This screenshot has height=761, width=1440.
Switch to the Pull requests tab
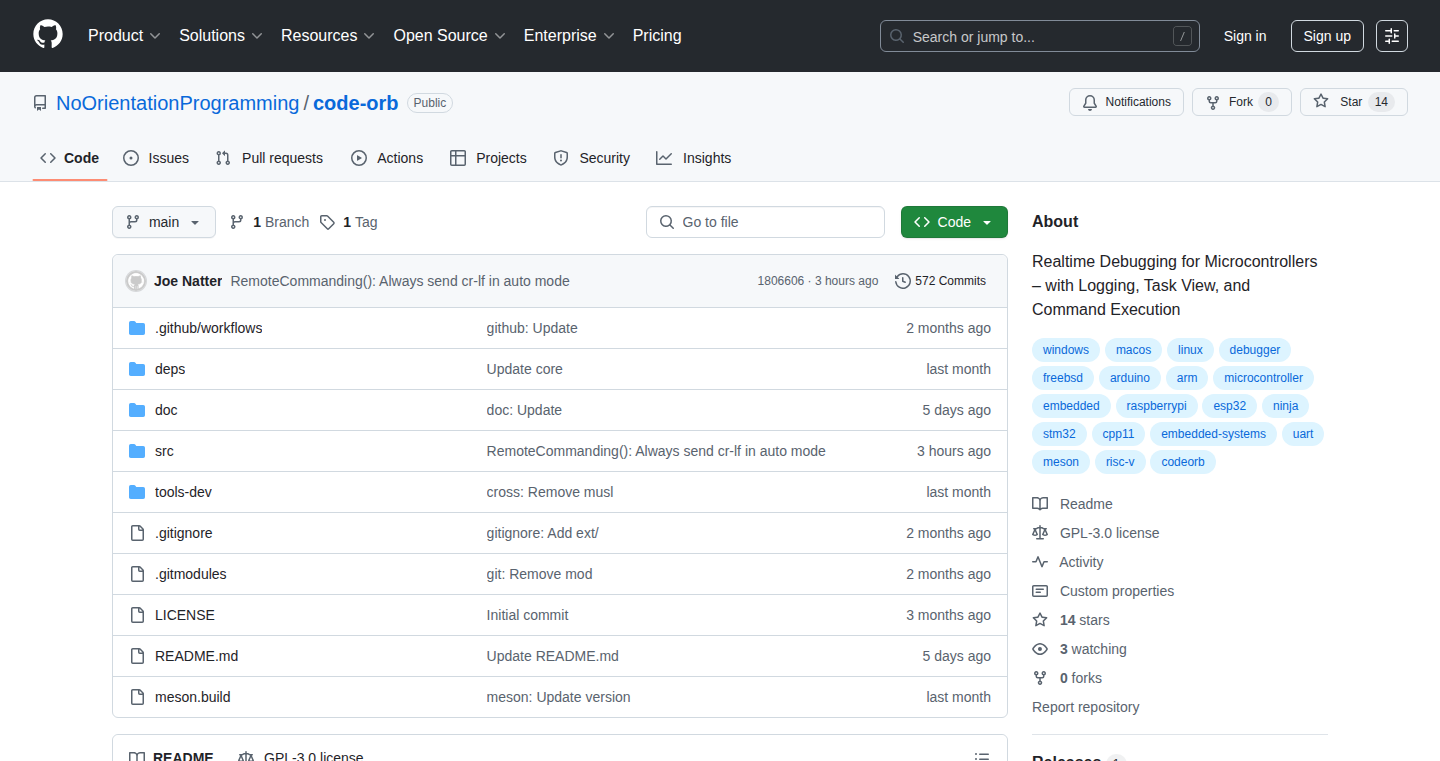click(270, 158)
